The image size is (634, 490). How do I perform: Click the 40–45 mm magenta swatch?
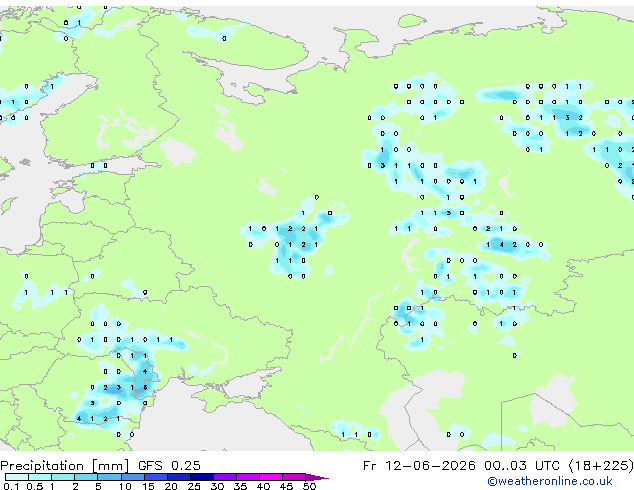(271, 477)
